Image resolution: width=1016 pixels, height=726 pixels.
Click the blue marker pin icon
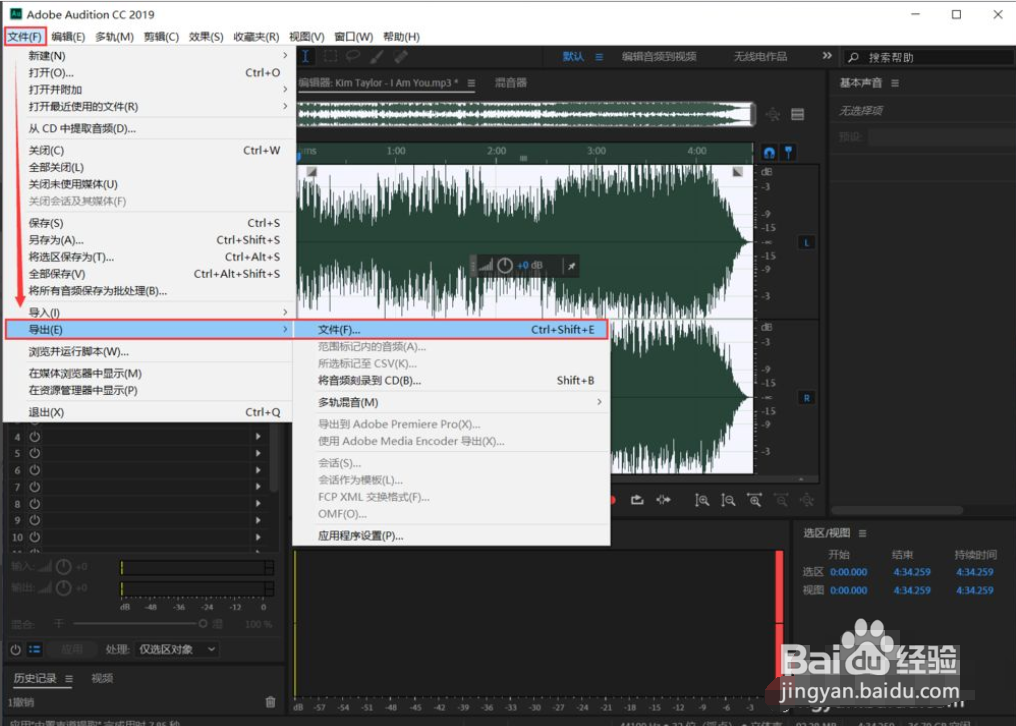tap(789, 153)
